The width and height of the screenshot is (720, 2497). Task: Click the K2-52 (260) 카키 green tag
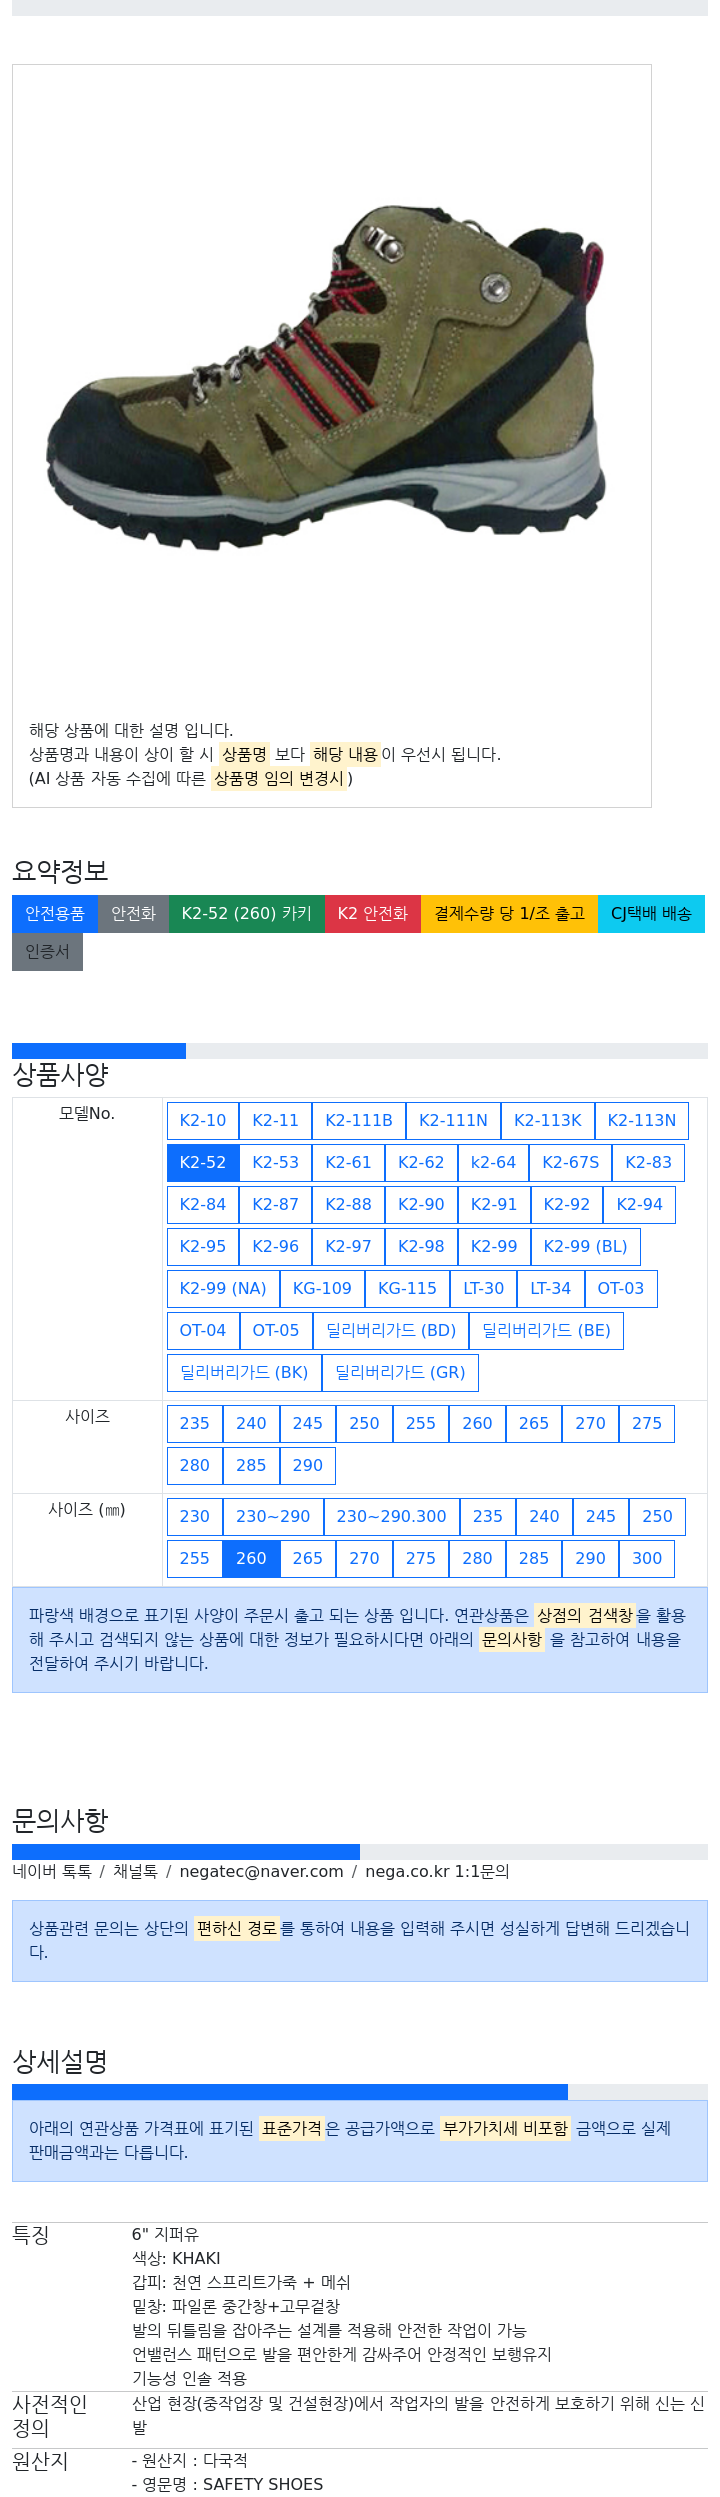[x=247, y=914]
